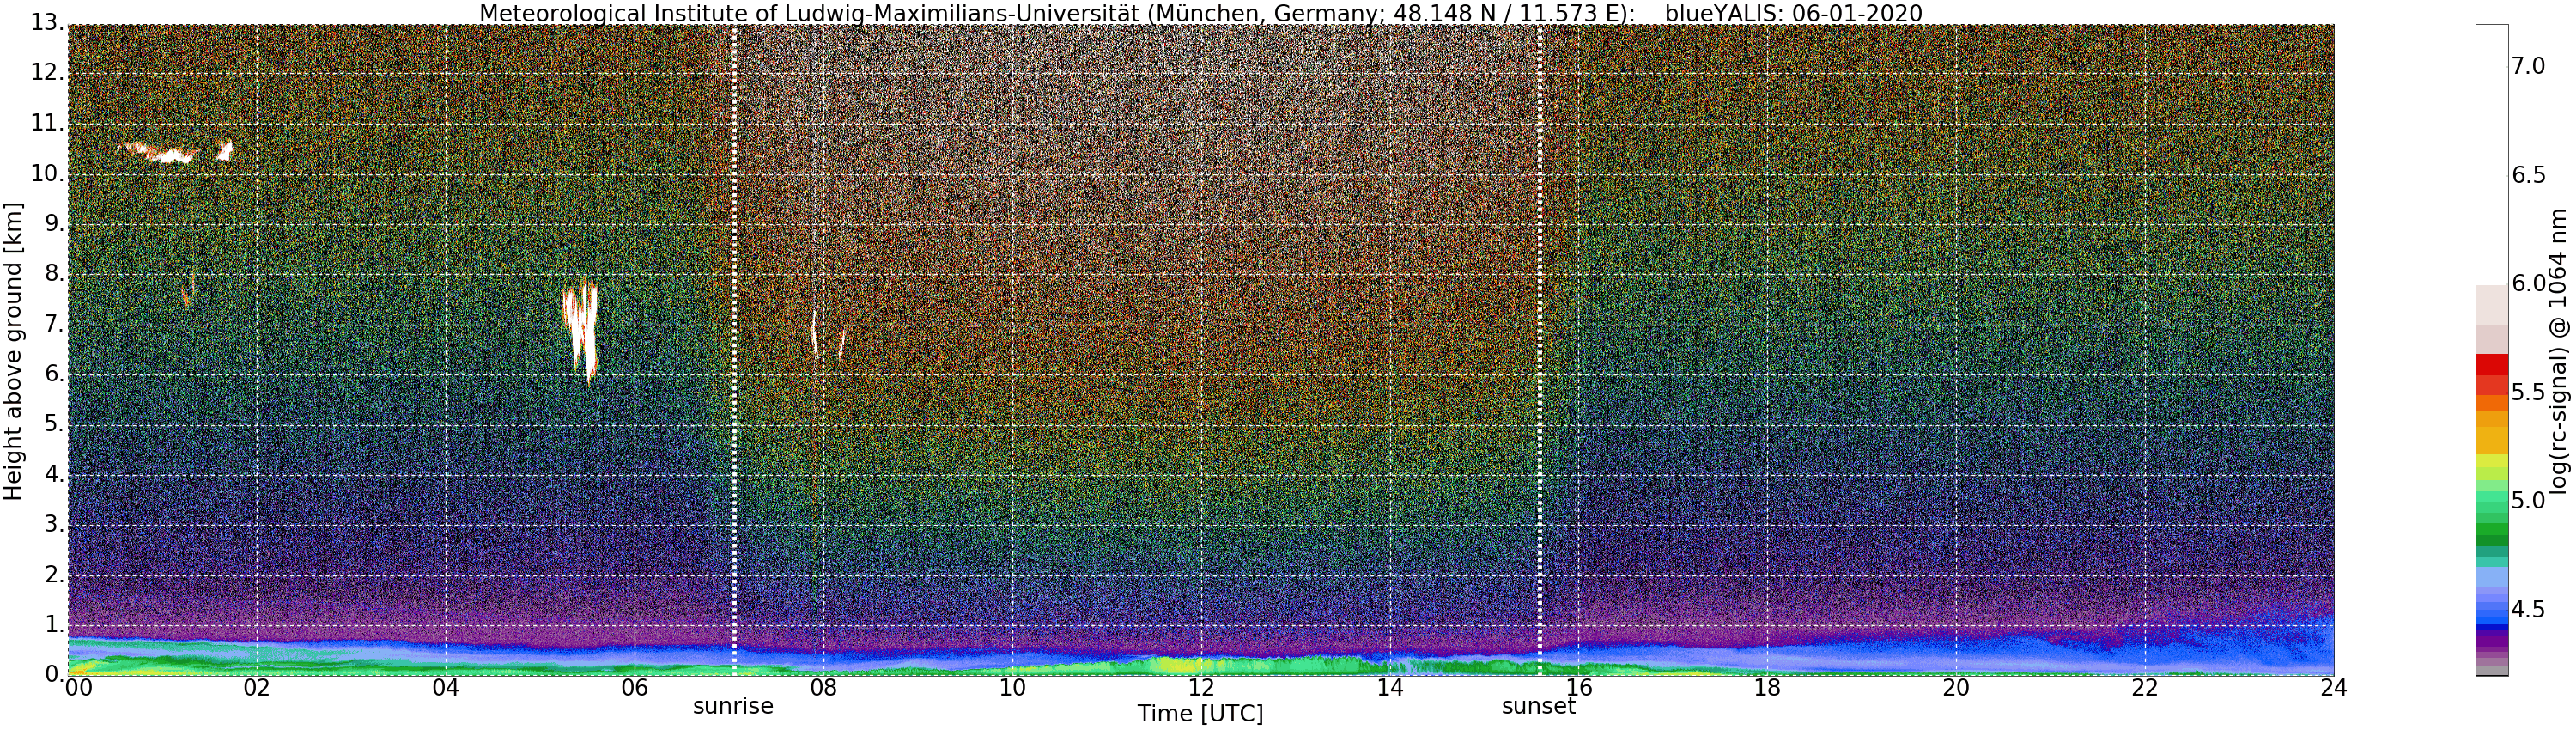Click the large white cloud streak near 05:30 UTC

(x=581, y=328)
